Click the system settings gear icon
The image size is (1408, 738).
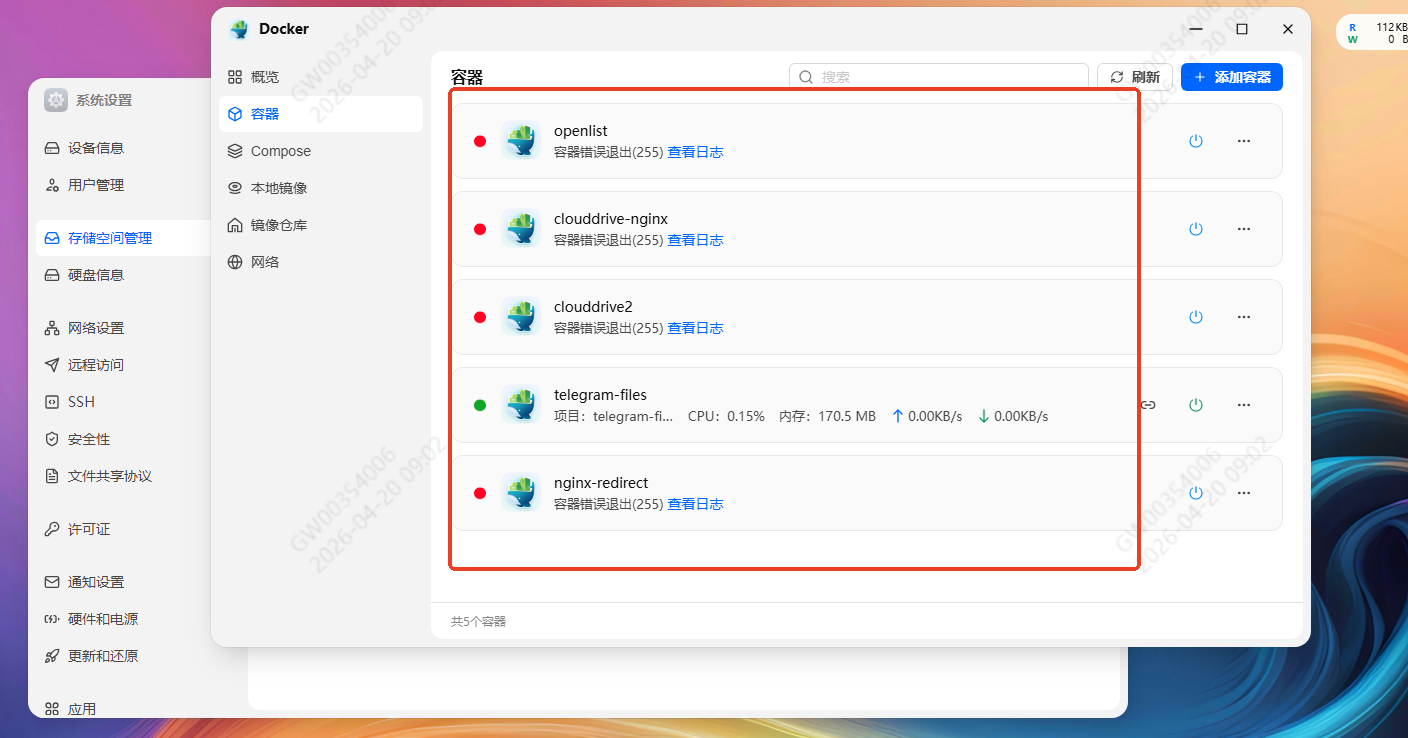[x=56, y=100]
